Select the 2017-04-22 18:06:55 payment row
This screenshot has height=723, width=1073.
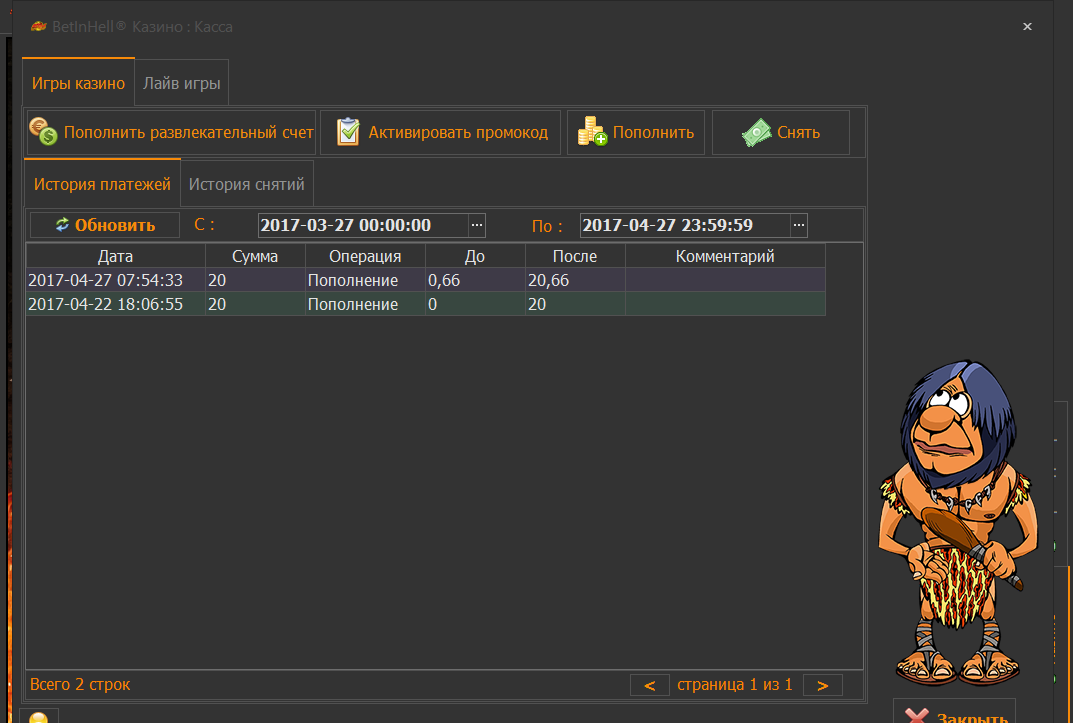point(105,304)
